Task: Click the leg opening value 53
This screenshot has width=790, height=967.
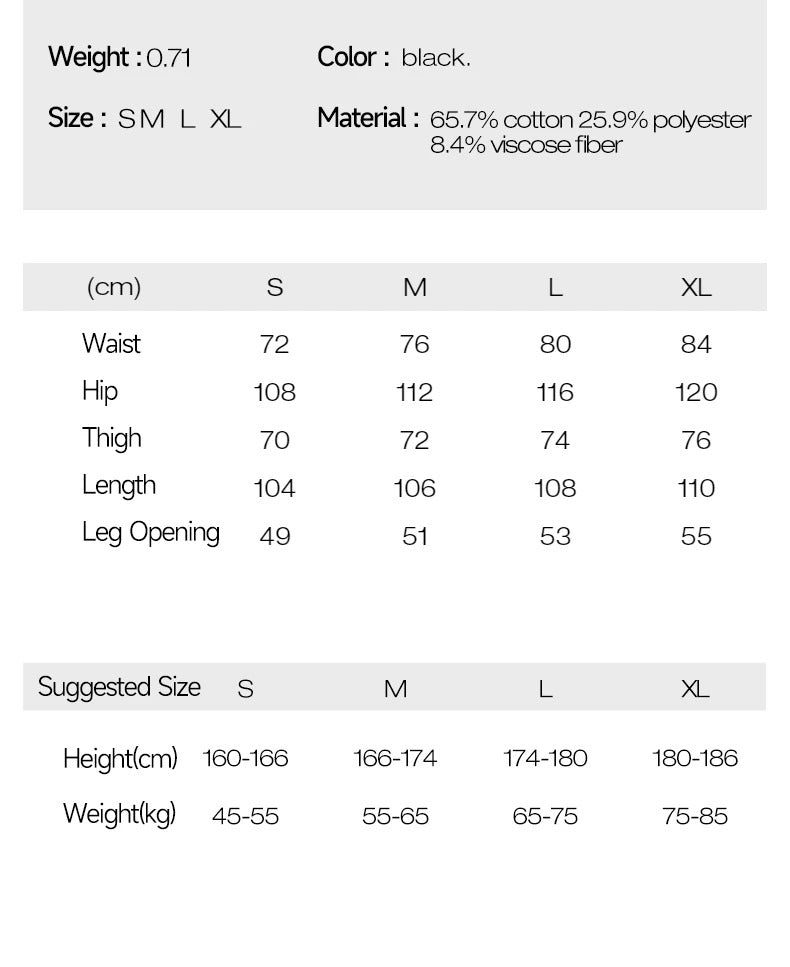Action: click(x=555, y=536)
